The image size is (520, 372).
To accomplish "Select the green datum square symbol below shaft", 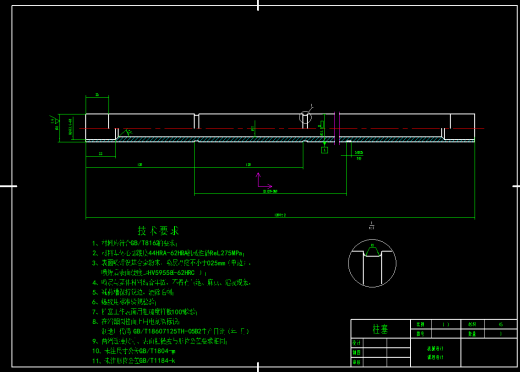I will click(324, 150).
